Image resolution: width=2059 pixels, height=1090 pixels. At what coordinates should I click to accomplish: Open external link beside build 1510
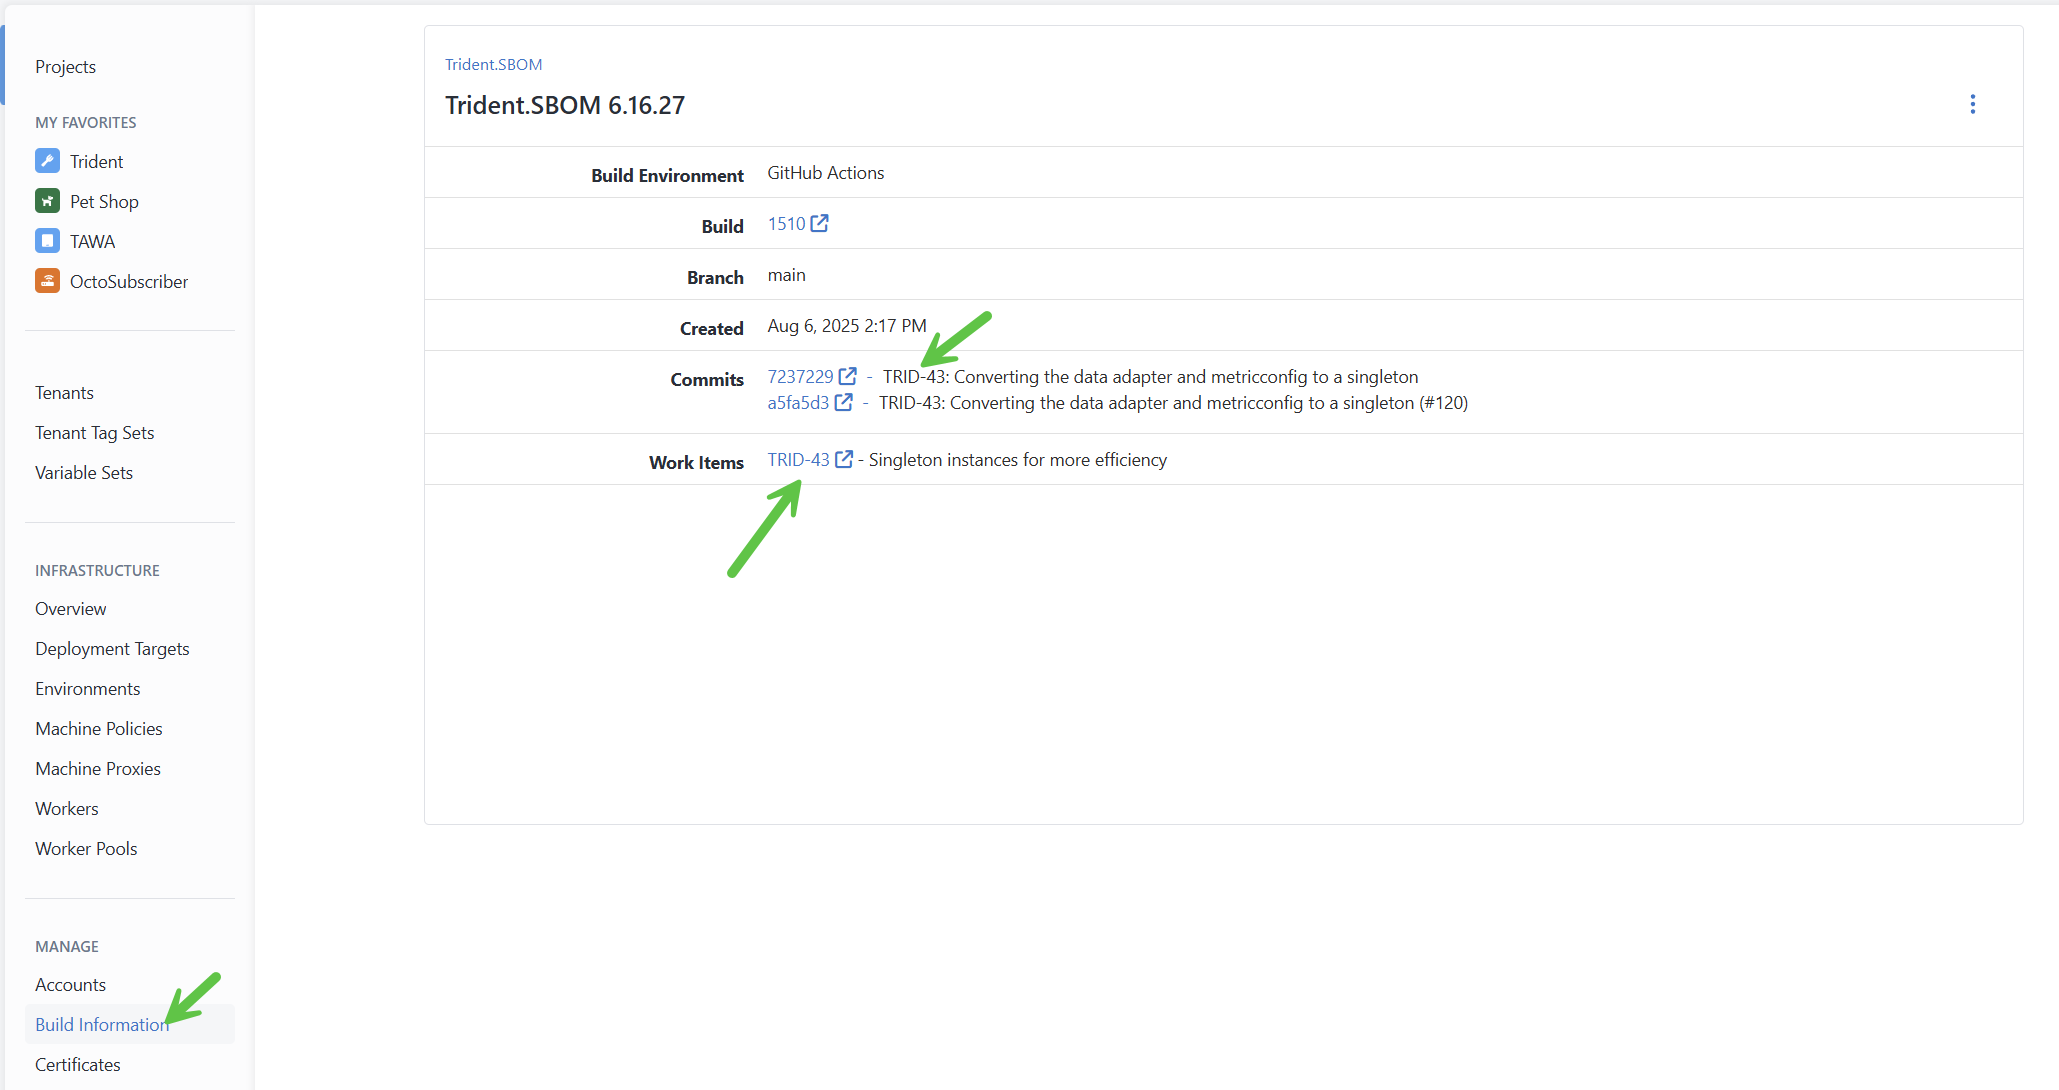821,223
